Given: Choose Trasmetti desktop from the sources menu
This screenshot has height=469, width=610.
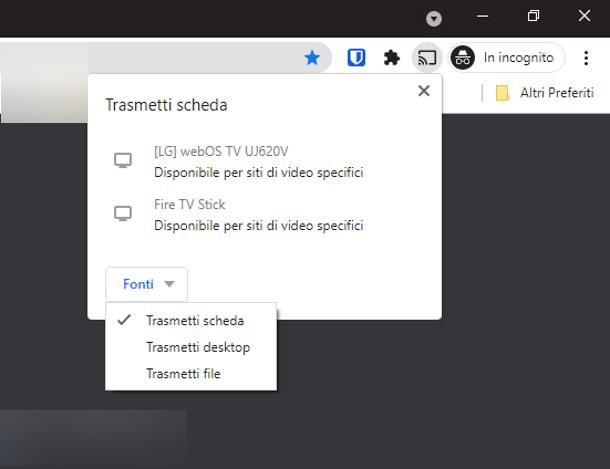Looking at the screenshot, I should click(191, 347).
